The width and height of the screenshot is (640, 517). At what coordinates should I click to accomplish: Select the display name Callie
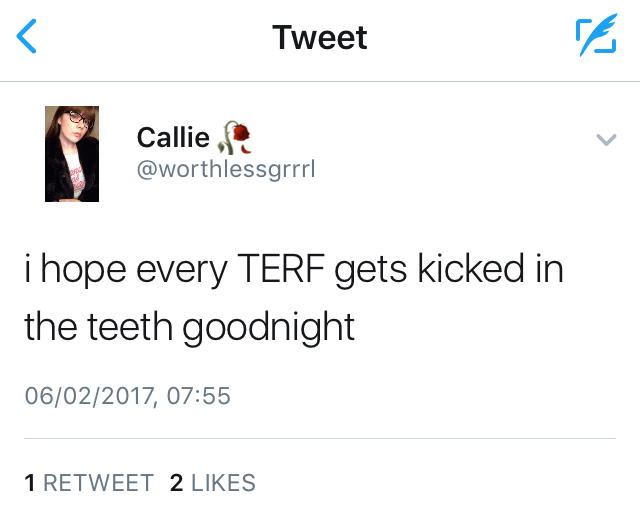coord(173,138)
